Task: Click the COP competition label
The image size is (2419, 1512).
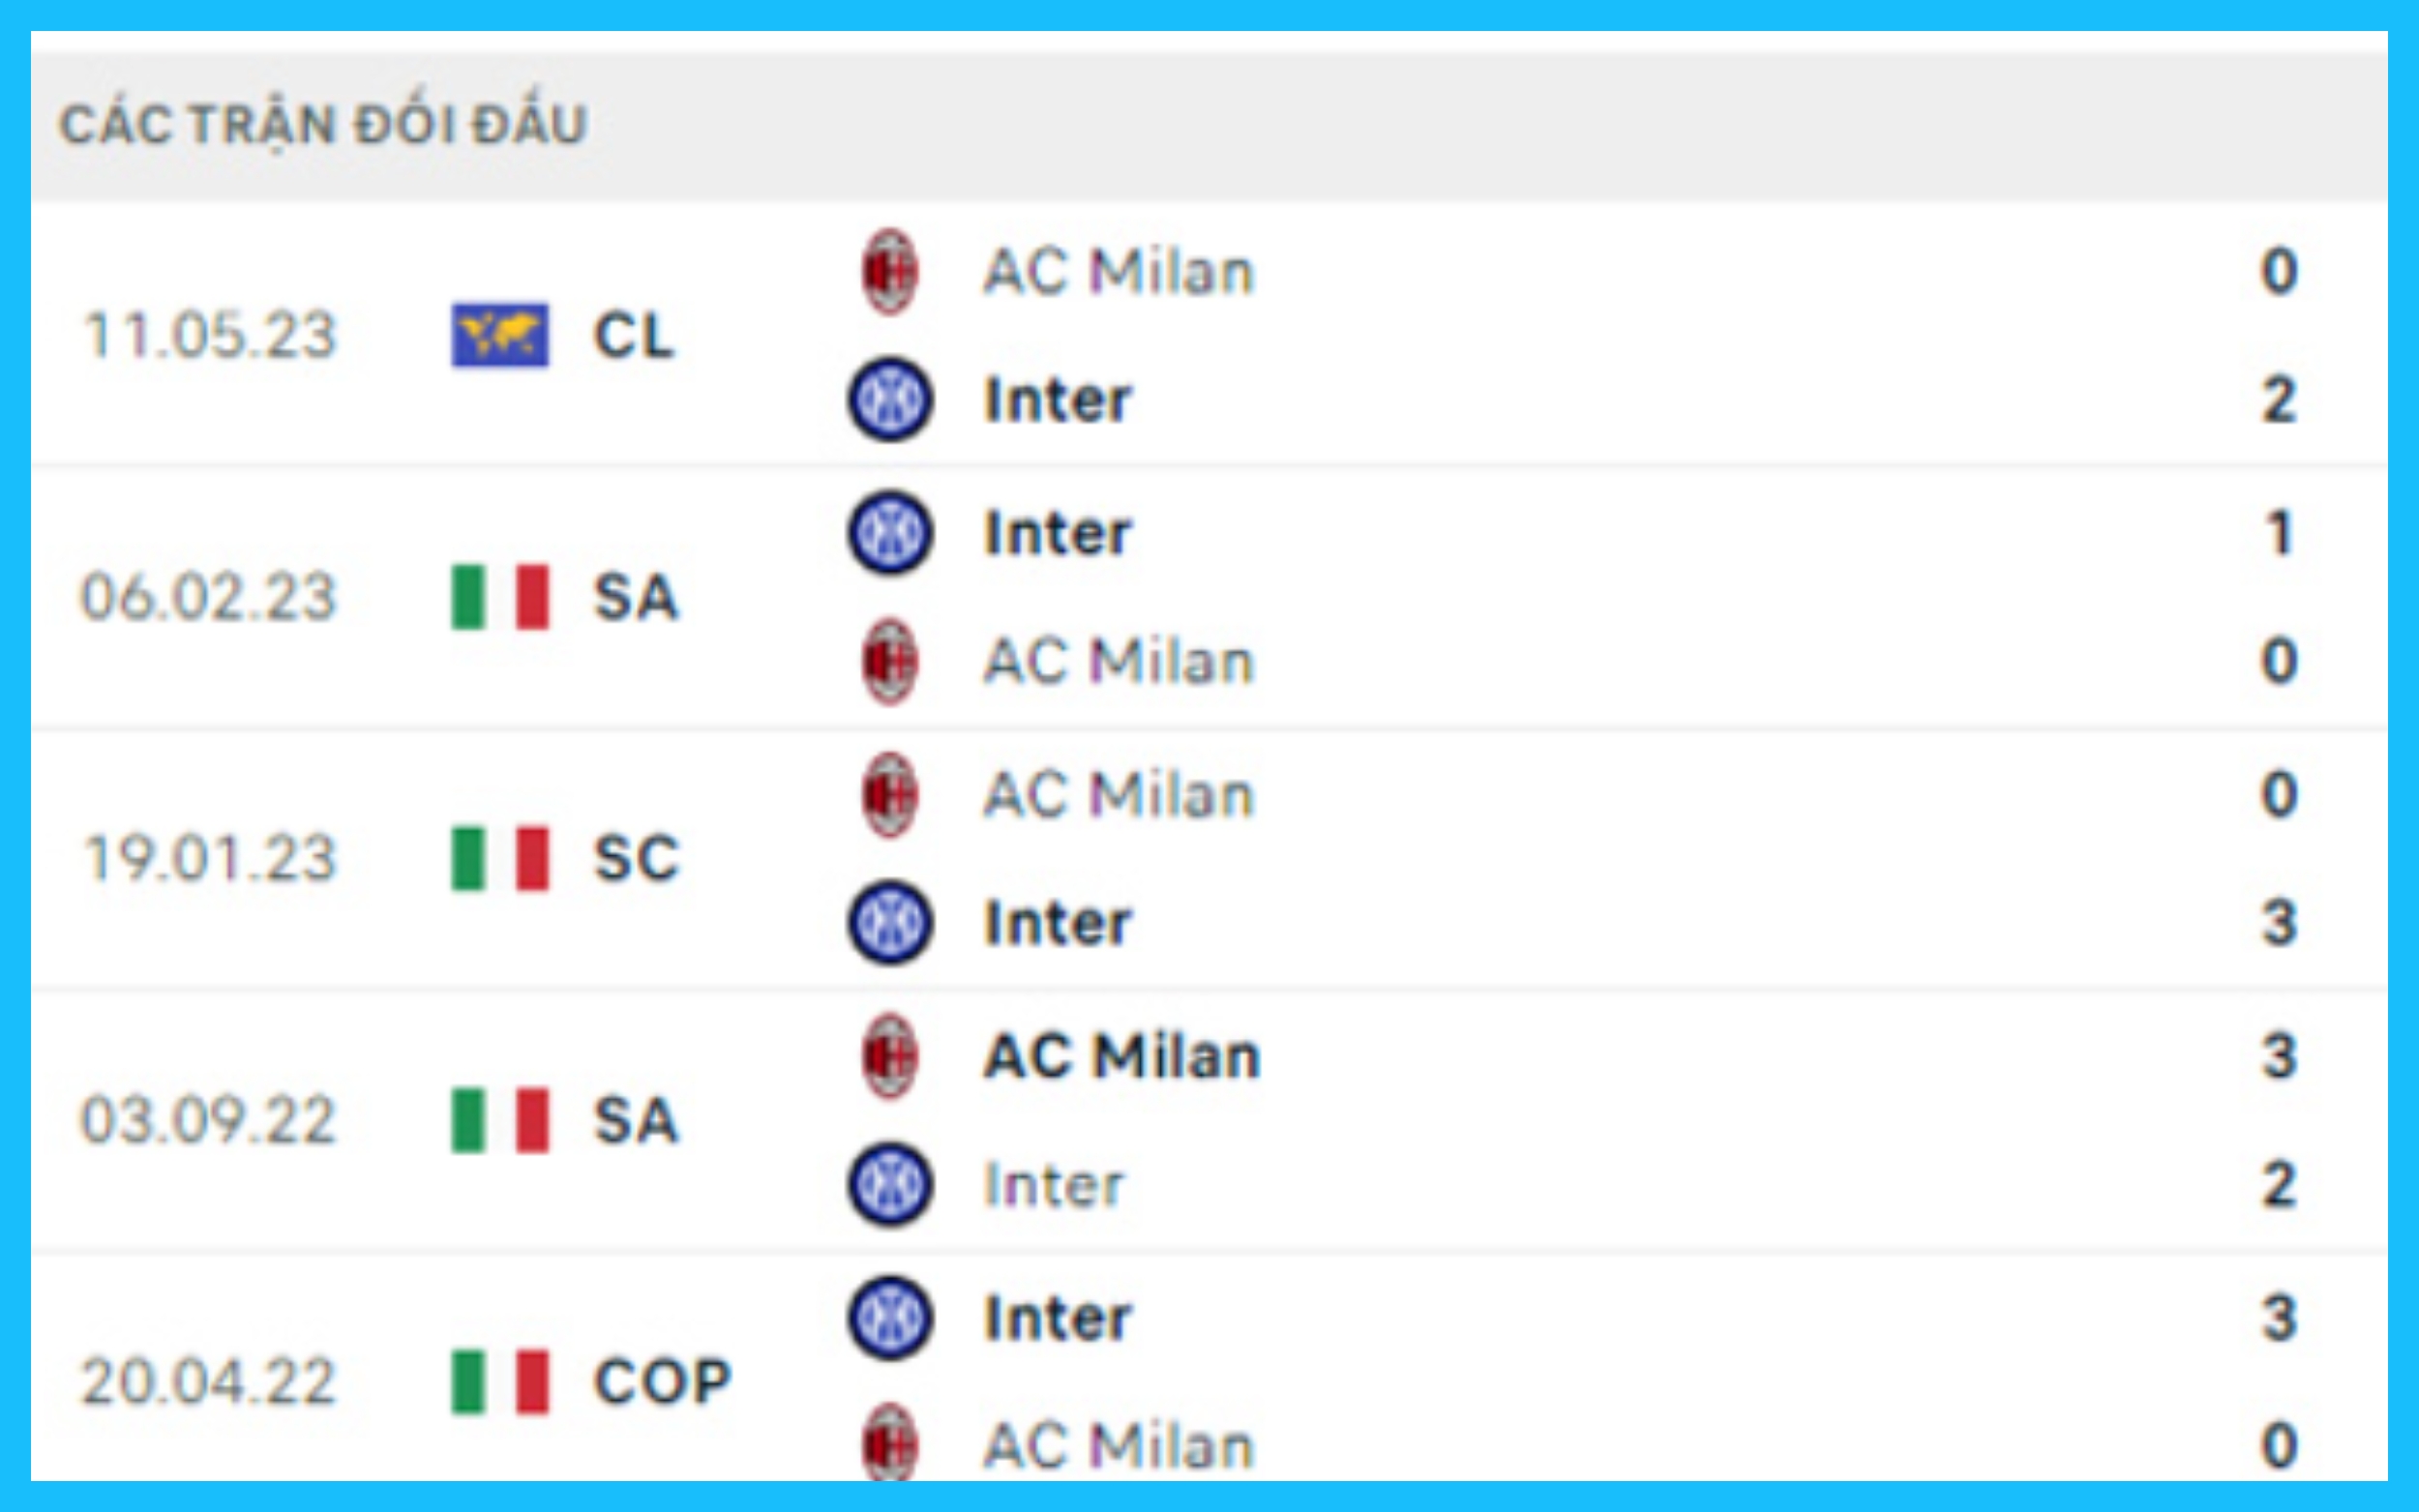Action: coord(662,1382)
